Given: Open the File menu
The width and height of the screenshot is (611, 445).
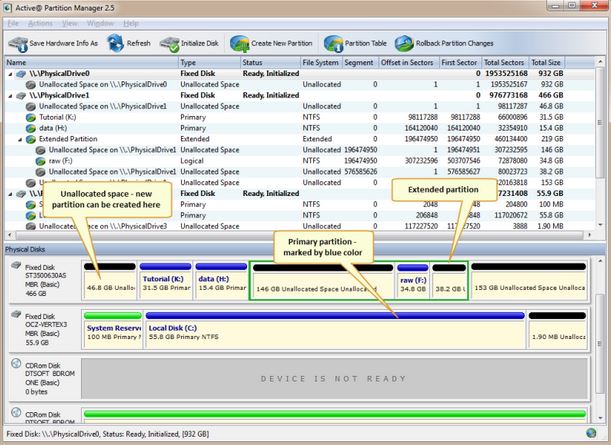Looking at the screenshot, I should pyautogui.click(x=13, y=23).
